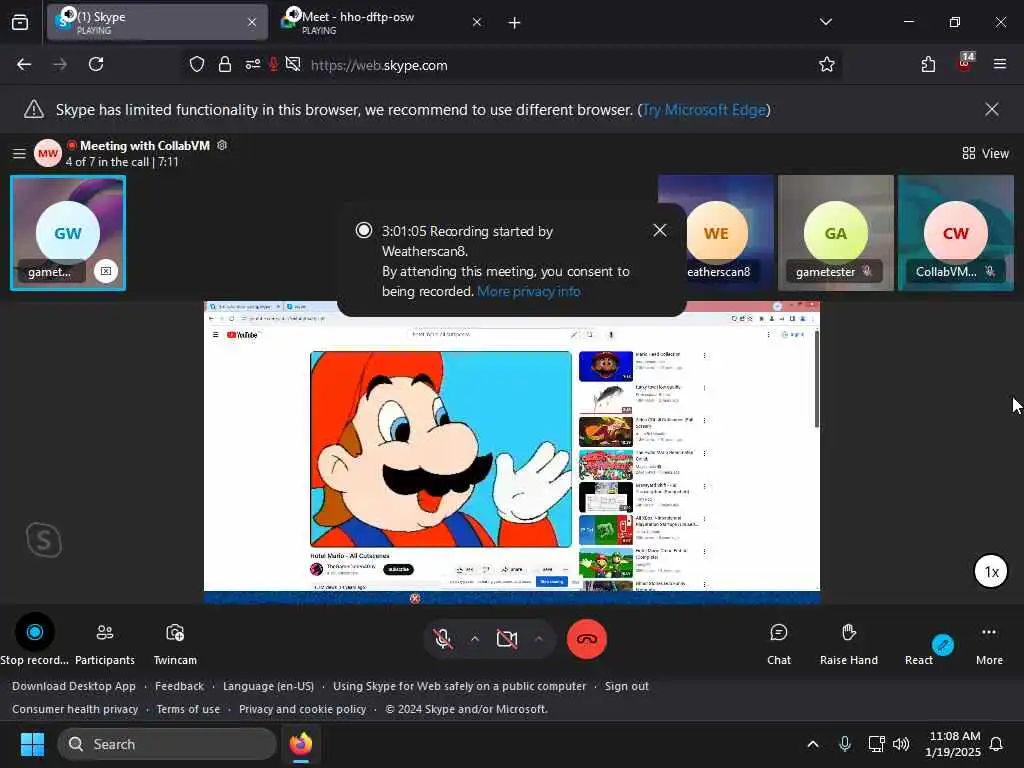Open the extension with 14 badge
Screen dimensions: 1024x768
[x=965, y=63]
